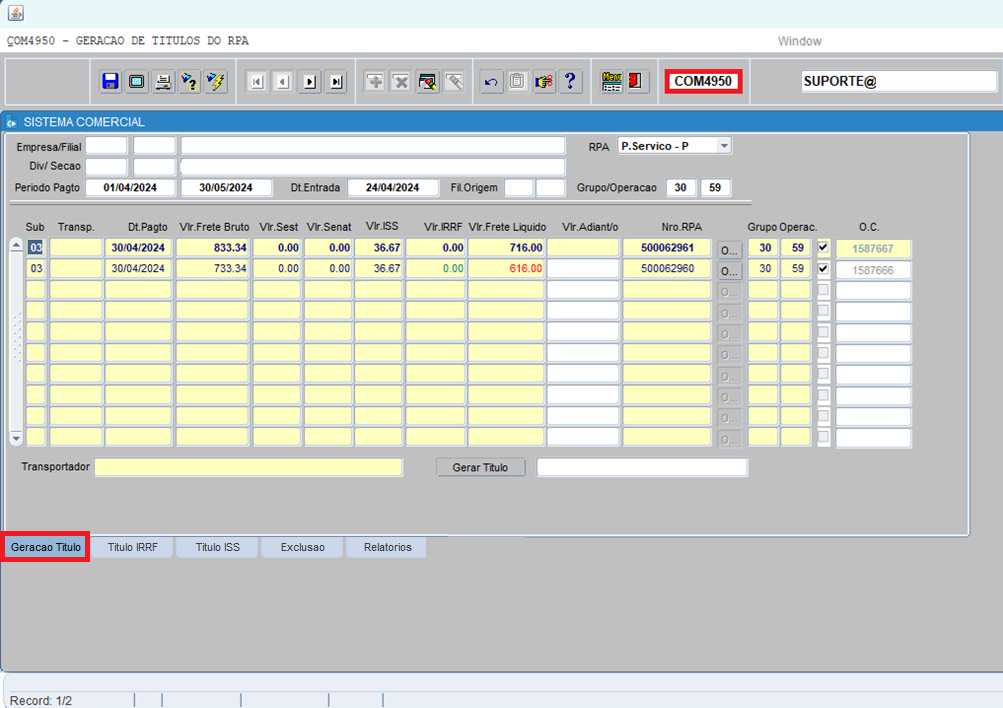Image resolution: width=1003 pixels, height=708 pixels.
Task: Click the Delete Record X icon
Action: point(401,82)
